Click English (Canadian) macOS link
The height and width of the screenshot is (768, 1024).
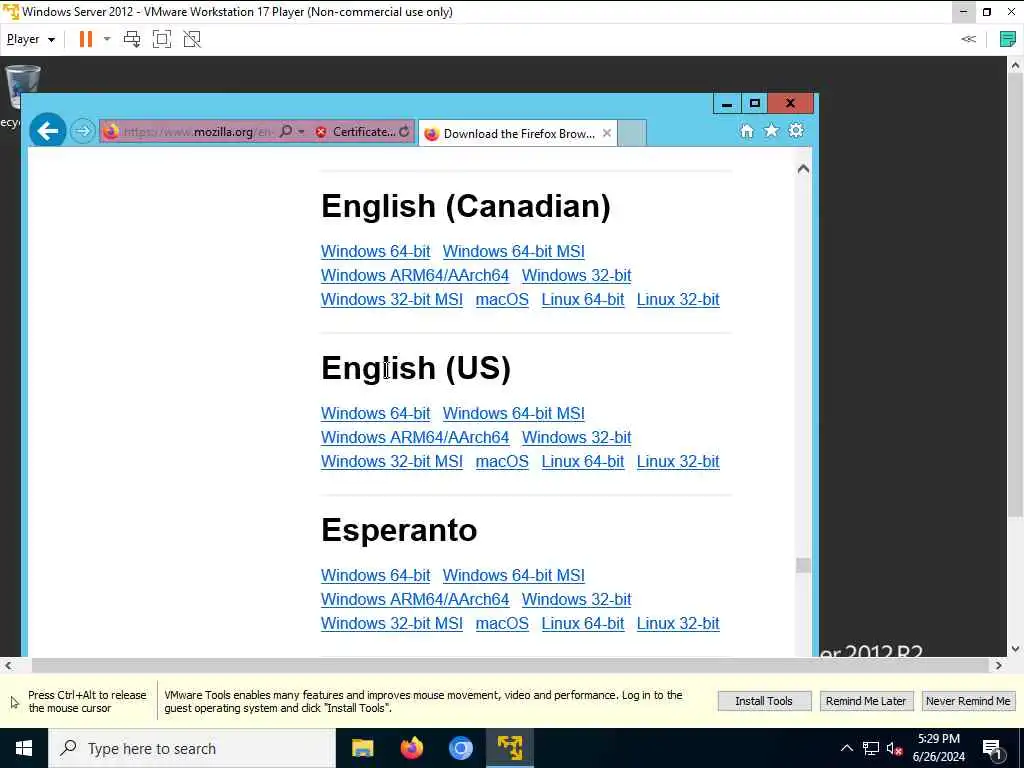(x=502, y=300)
